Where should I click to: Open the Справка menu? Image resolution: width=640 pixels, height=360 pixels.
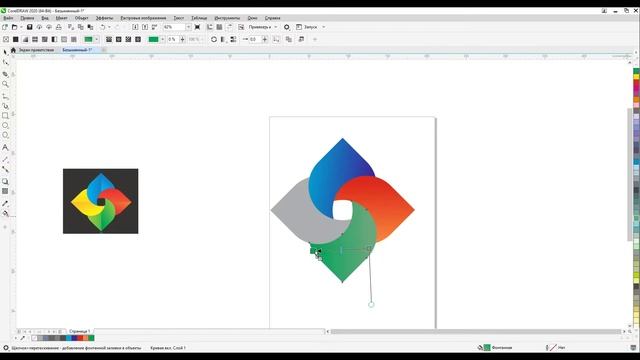click(273, 18)
